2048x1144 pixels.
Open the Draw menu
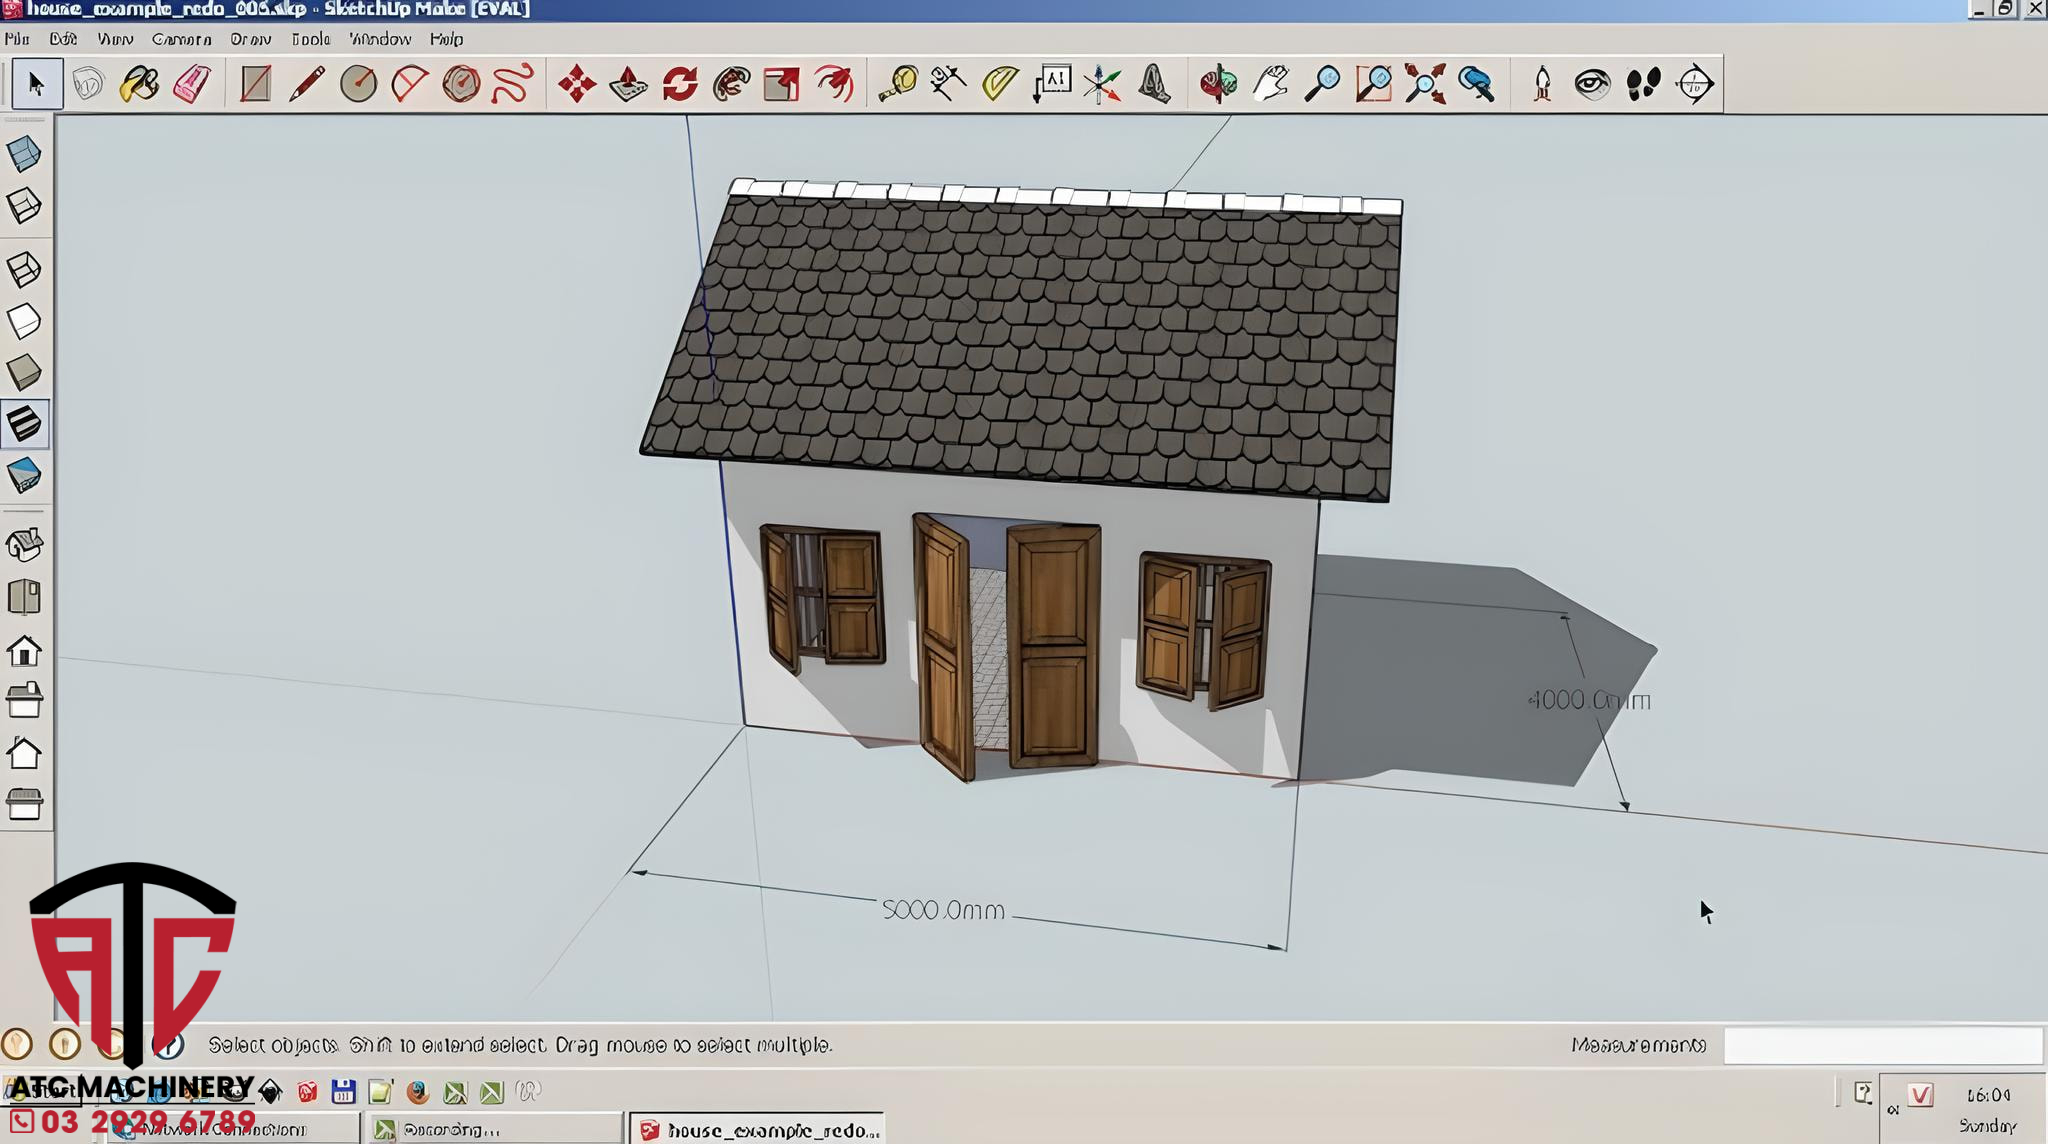pyautogui.click(x=250, y=39)
